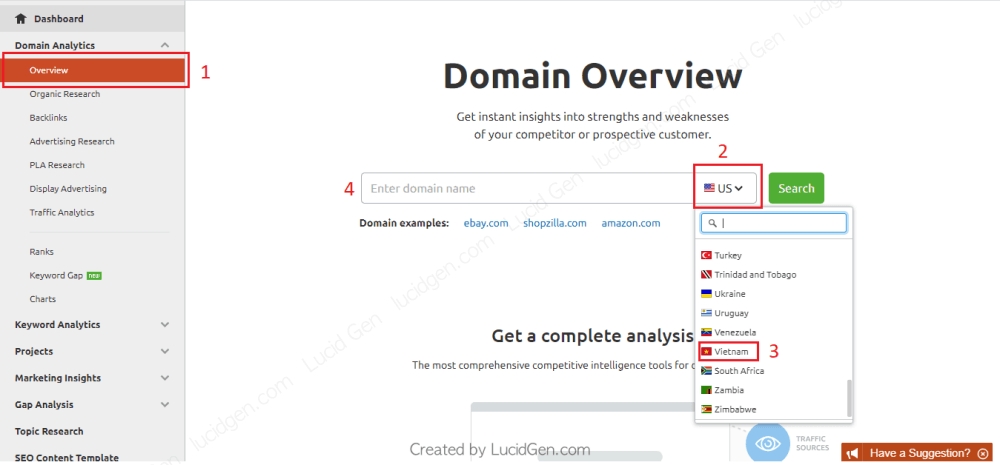Click the South Africa flag icon
Image resolution: width=1000 pixels, height=465 pixels.
coord(706,371)
